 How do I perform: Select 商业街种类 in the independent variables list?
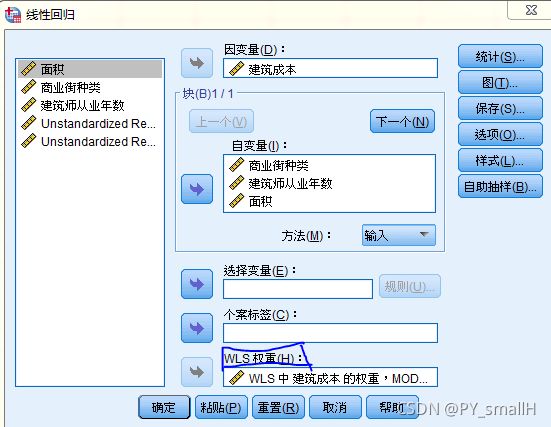(329, 165)
